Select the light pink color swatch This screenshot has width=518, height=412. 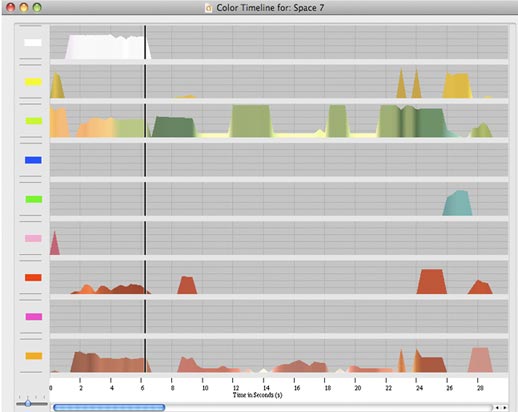tap(33, 238)
